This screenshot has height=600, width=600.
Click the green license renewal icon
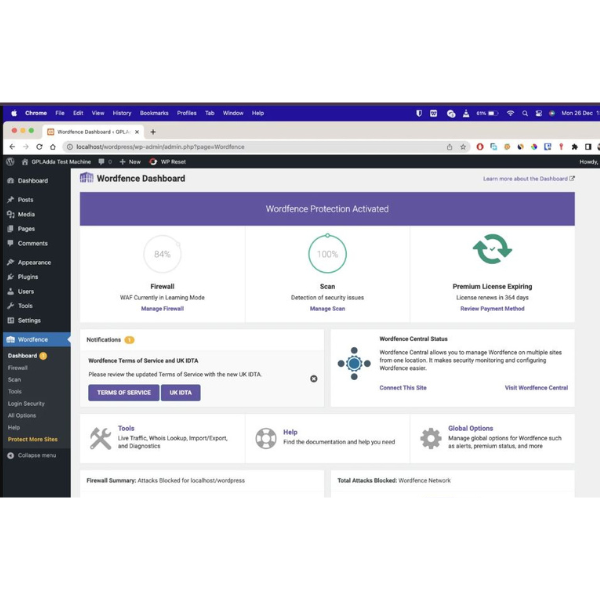pos(492,249)
